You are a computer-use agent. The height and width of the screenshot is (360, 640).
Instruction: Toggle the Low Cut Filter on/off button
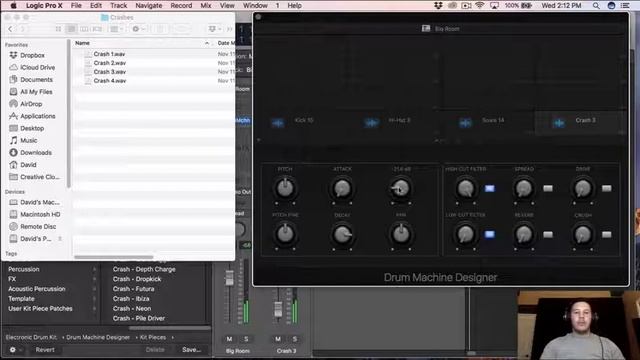[489, 234]
